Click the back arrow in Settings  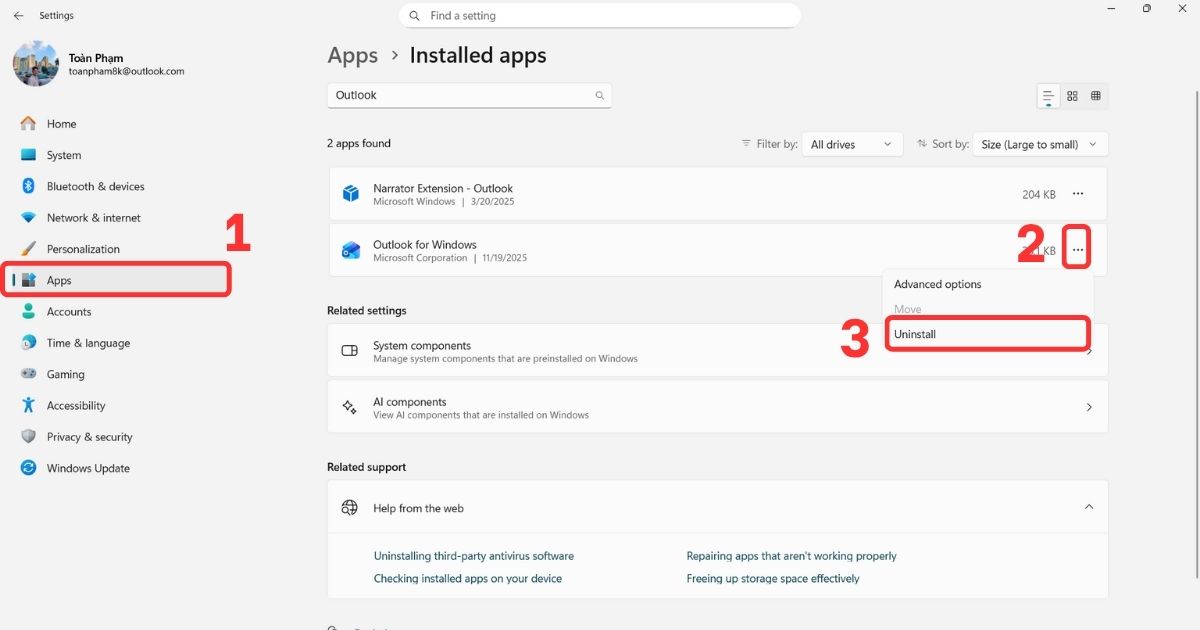click(18, 16)
